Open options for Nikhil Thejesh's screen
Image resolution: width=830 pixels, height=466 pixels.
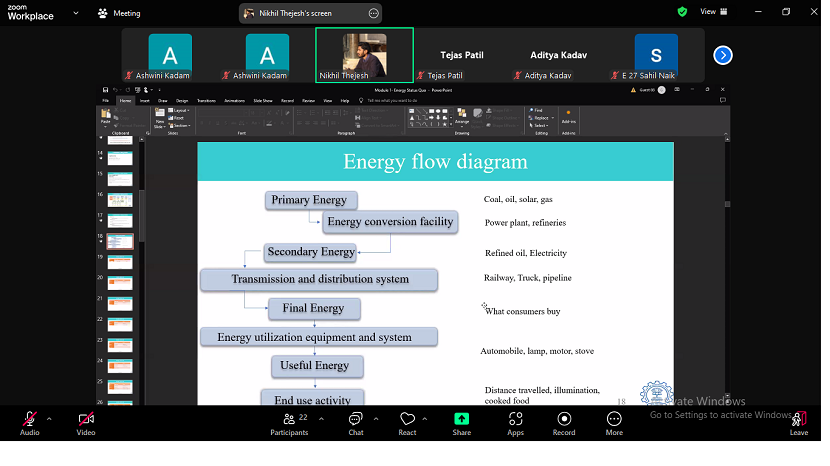[x=373, y=13]
